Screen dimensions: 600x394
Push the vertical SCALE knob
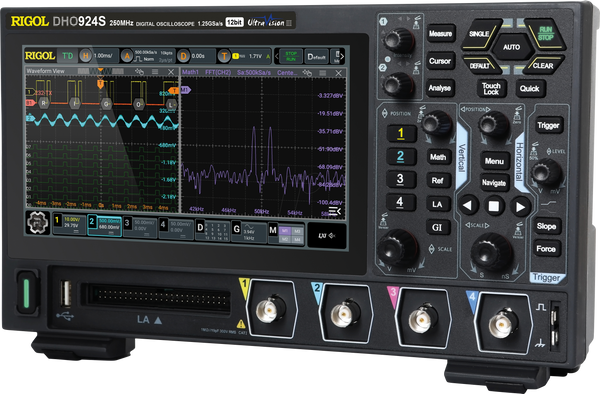coord(398,249)
